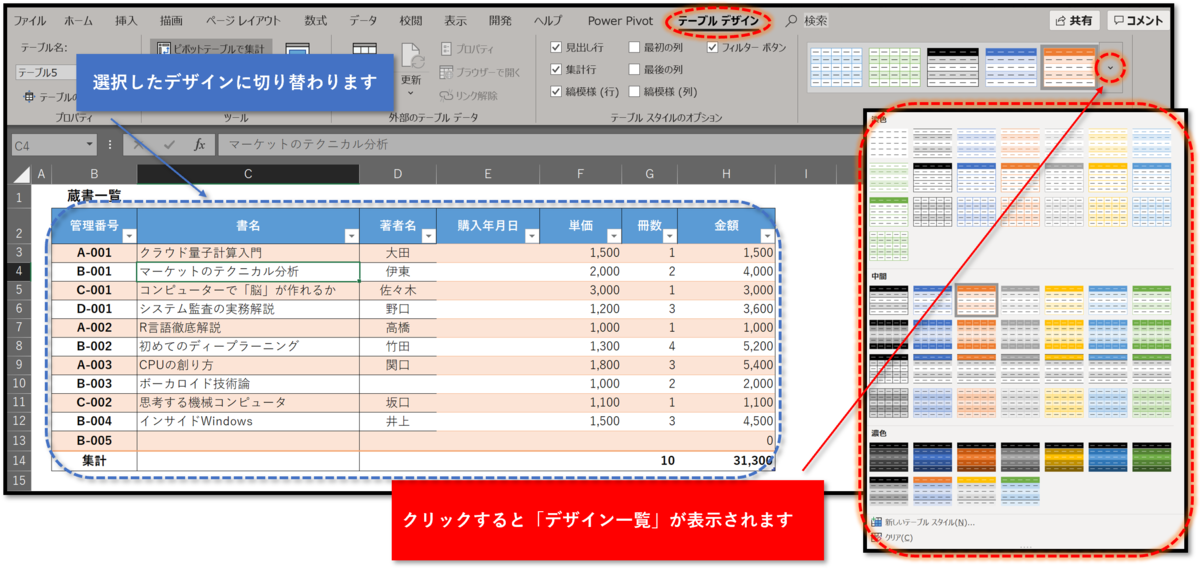
Task: Select the black header style in ribbon gallery
Action: [x=952, y=67]
